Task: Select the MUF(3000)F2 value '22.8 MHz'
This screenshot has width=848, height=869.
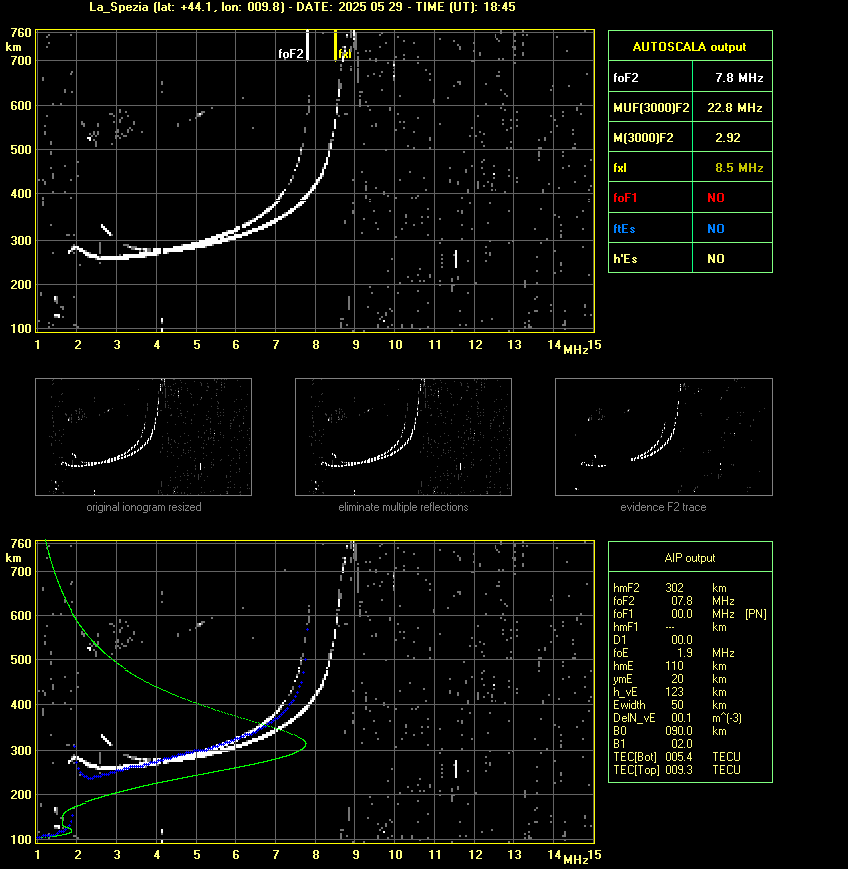Action: 734,108
